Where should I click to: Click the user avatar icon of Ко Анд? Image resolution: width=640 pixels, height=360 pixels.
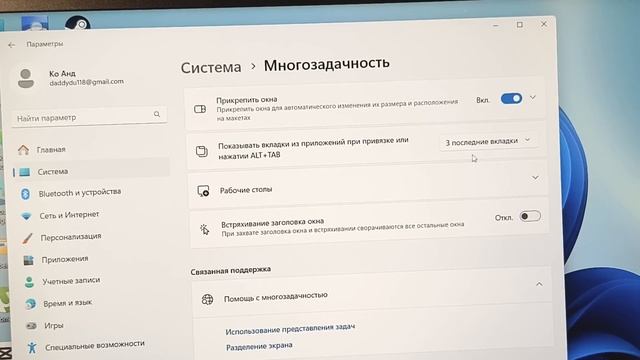pos(26,78)
